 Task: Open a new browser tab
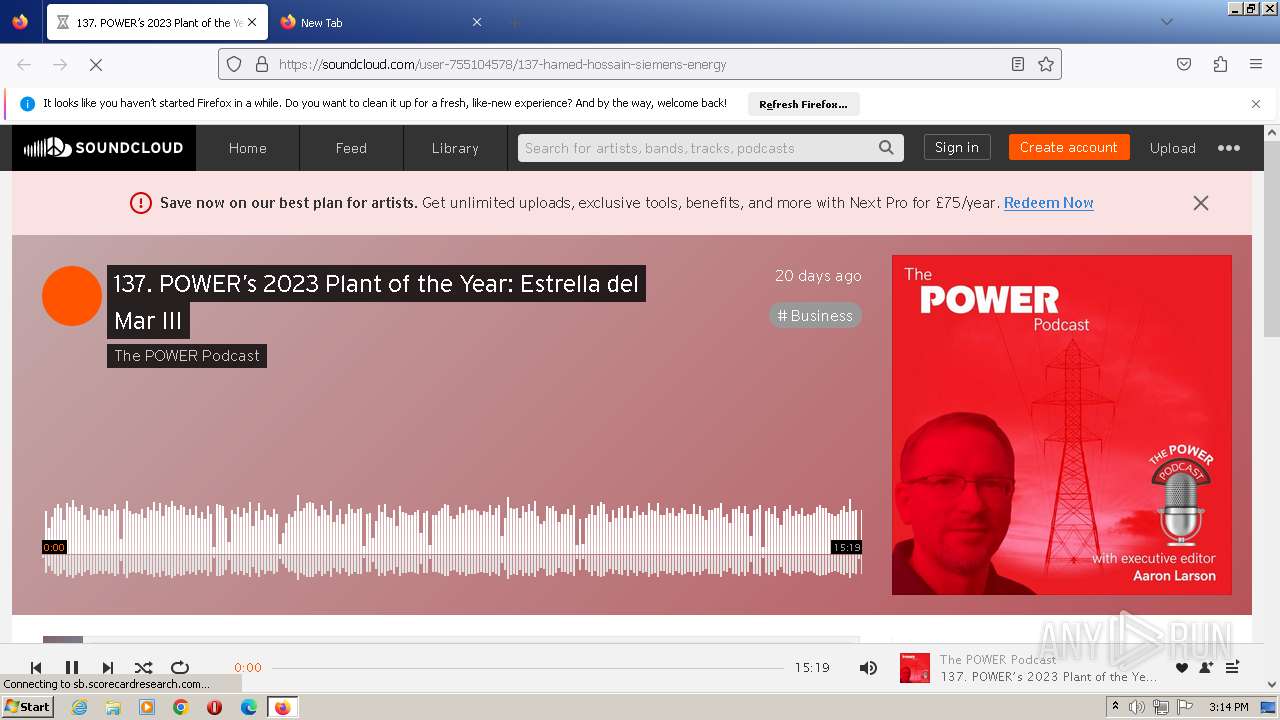514,22
